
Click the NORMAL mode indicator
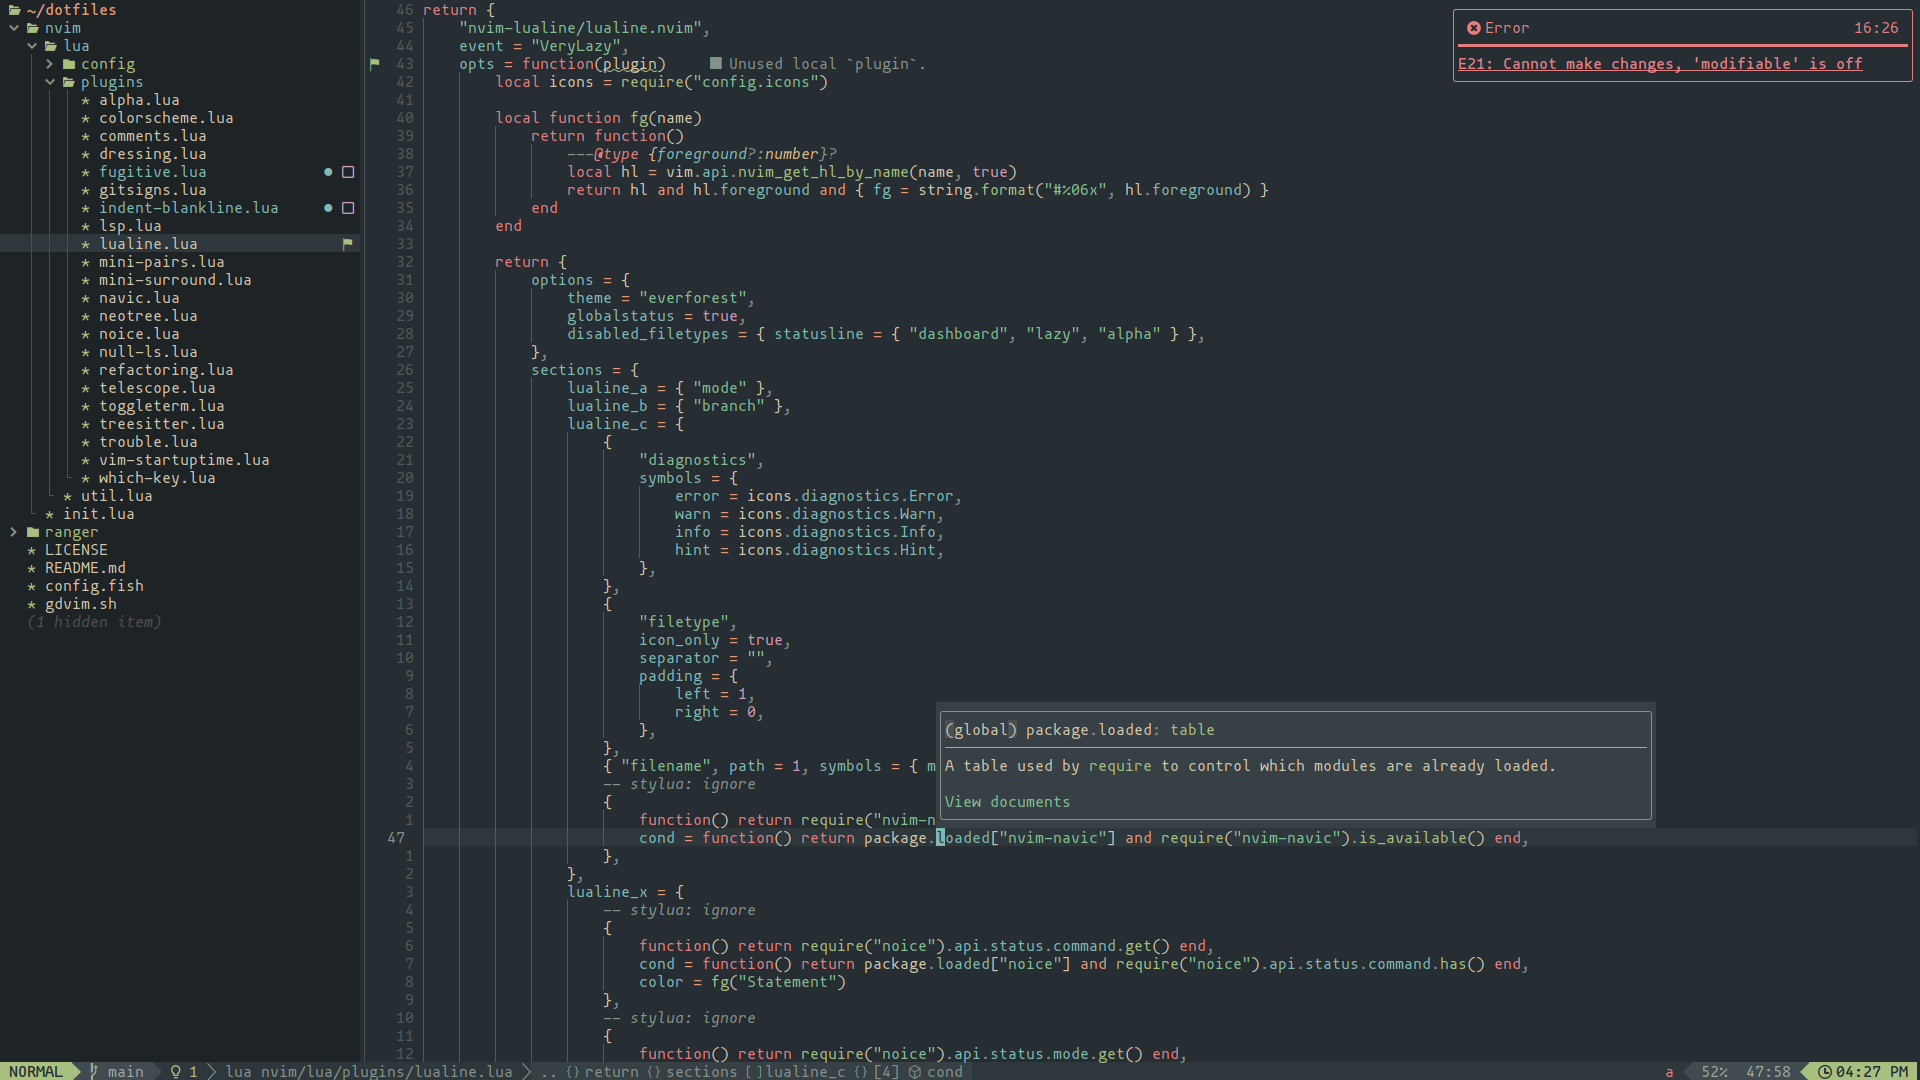tap(36, 1071)
